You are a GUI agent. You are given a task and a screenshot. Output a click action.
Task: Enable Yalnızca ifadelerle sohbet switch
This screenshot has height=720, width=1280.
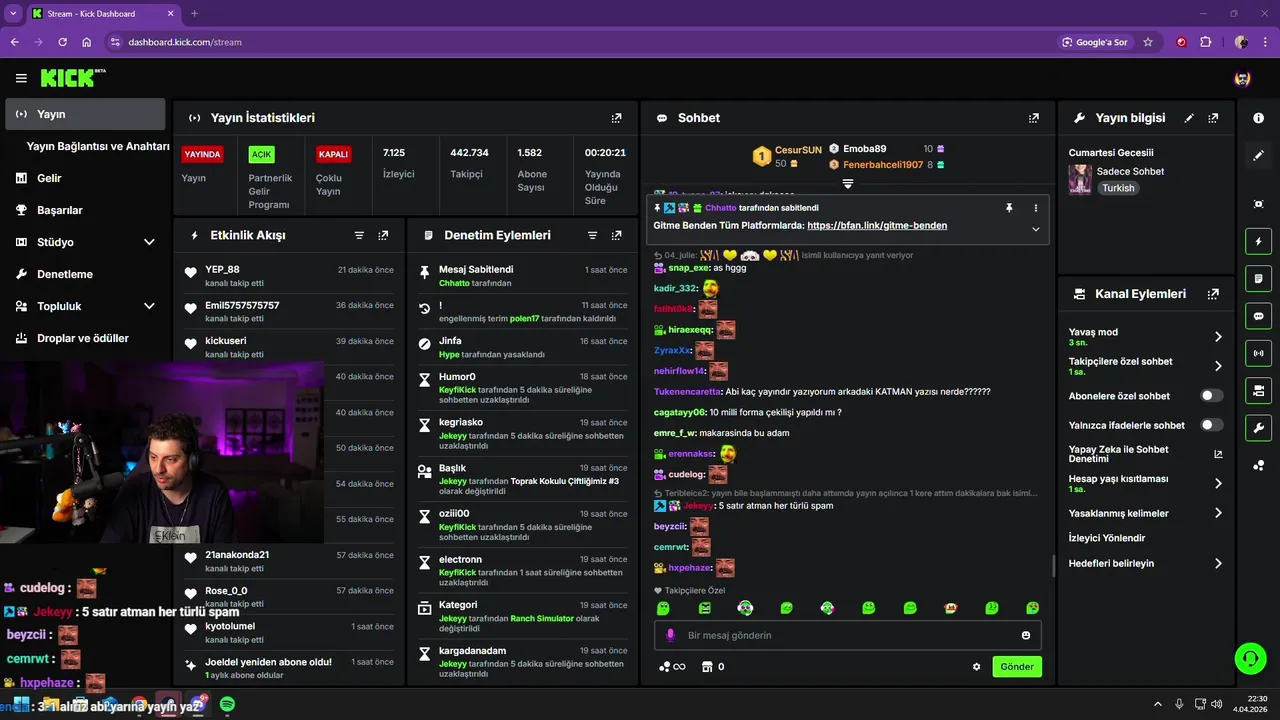click(1212, 425)
